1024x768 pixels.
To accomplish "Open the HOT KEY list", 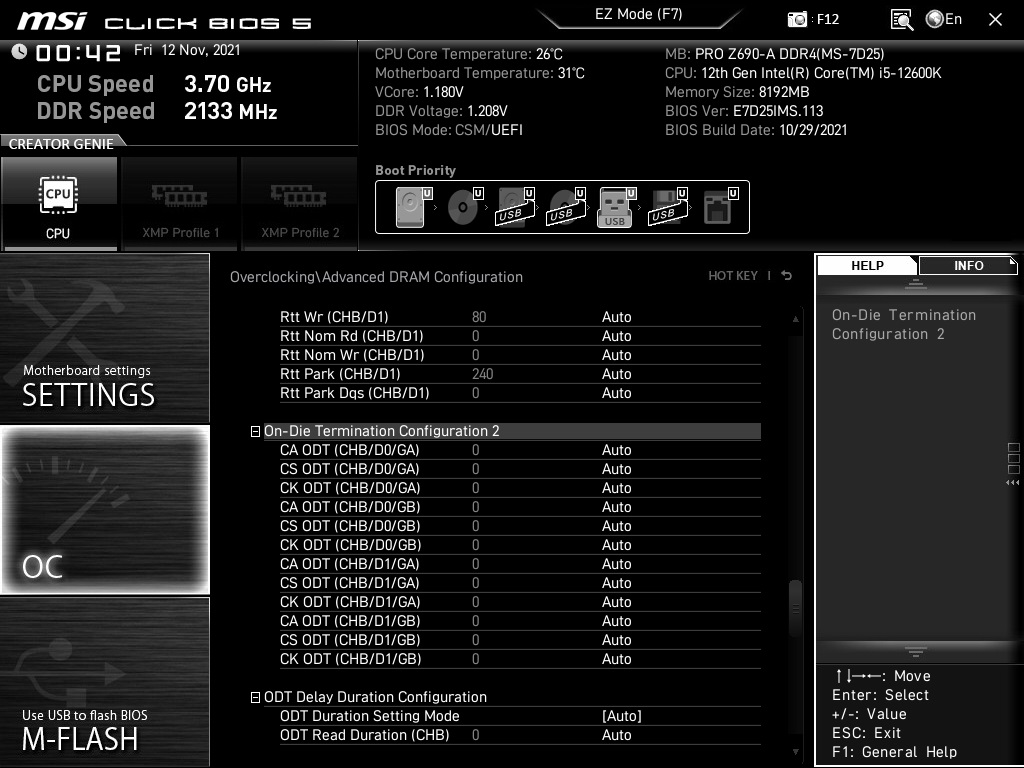I will coord(733,276).
